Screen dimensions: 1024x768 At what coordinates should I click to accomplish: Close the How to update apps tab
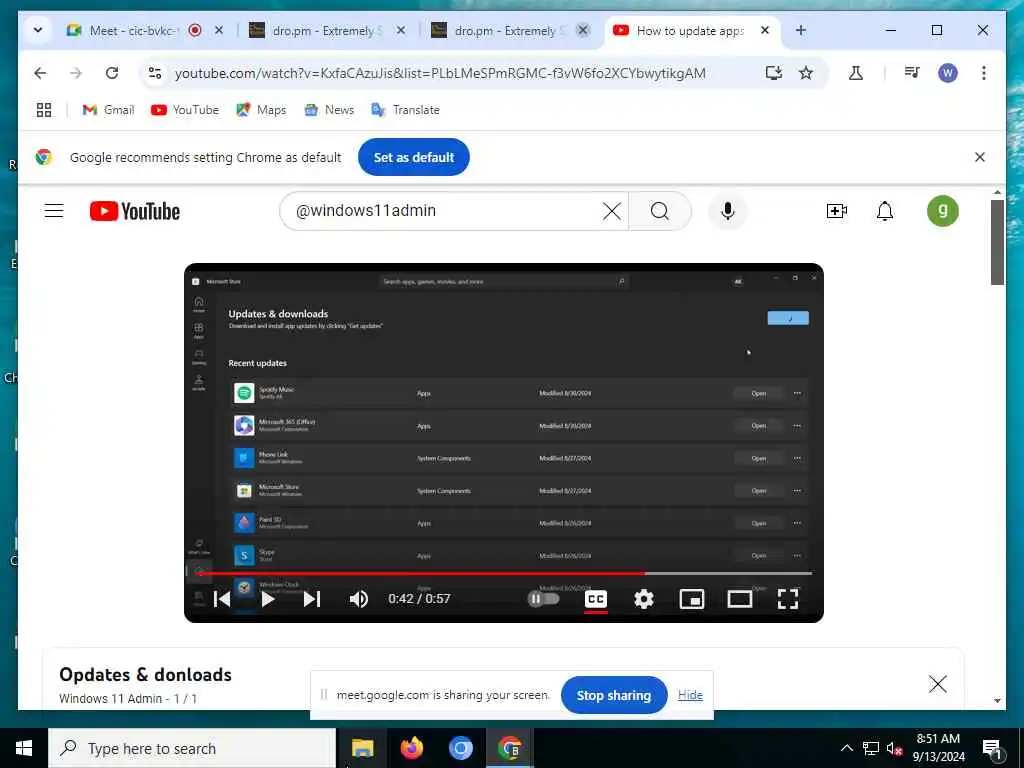[765, 30]
